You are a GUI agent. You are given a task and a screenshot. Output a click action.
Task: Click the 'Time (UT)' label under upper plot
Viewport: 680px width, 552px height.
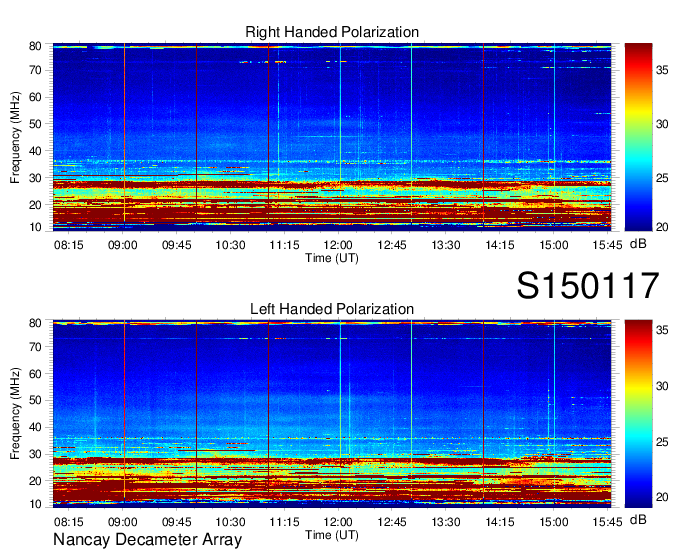pos(332,258)
